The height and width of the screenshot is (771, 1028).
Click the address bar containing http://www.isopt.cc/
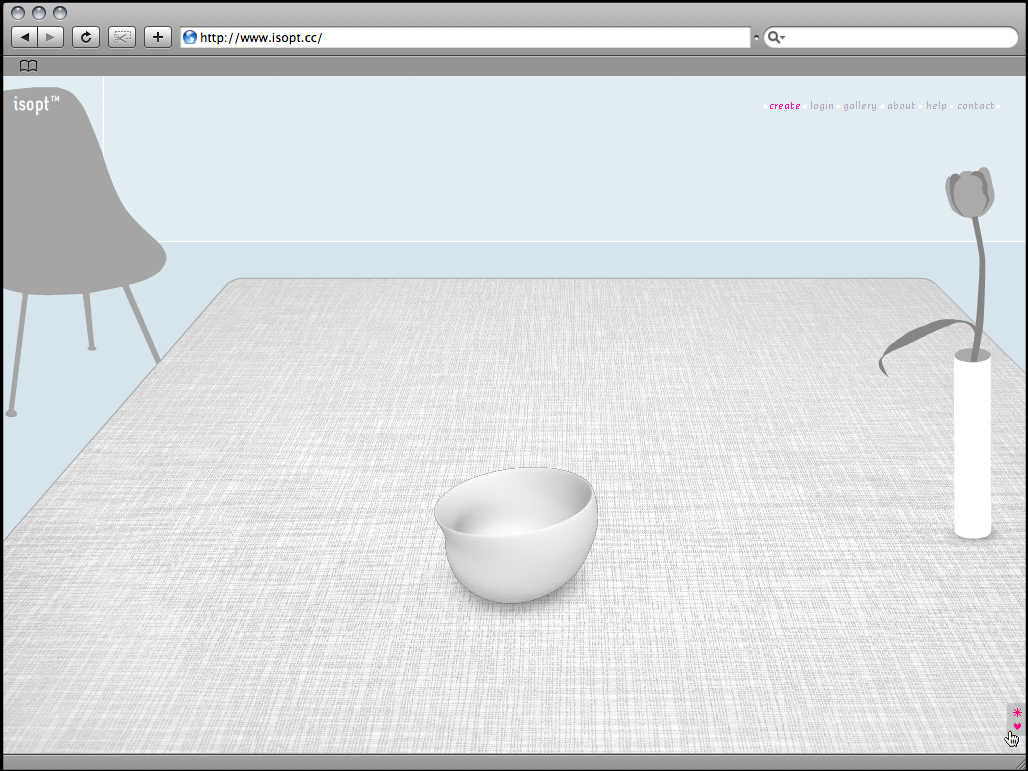[x=465, y=37]
